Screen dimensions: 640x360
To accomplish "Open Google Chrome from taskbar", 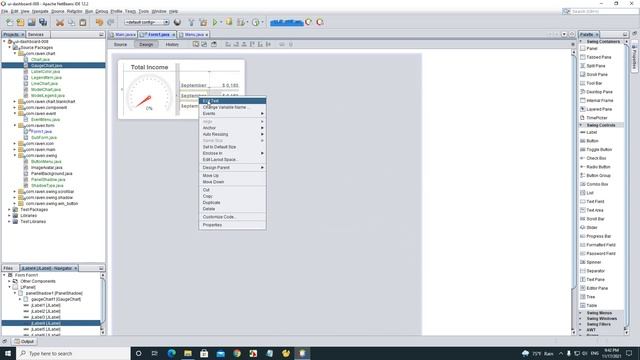I will 237,353.
